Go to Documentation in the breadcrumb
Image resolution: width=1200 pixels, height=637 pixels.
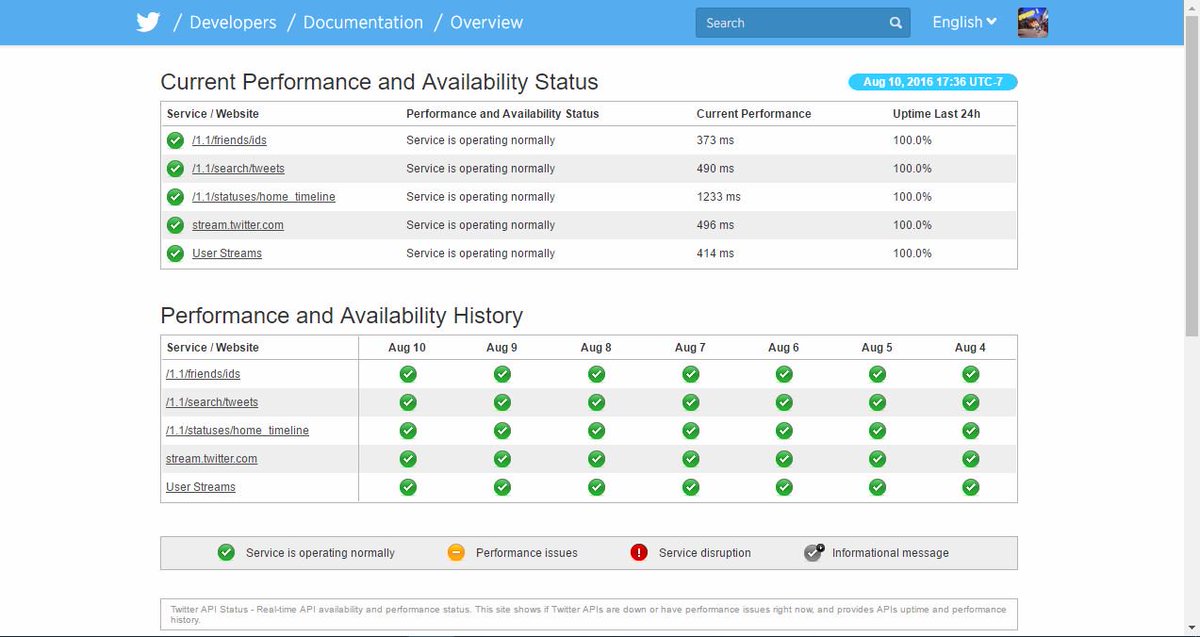[363, 22]
